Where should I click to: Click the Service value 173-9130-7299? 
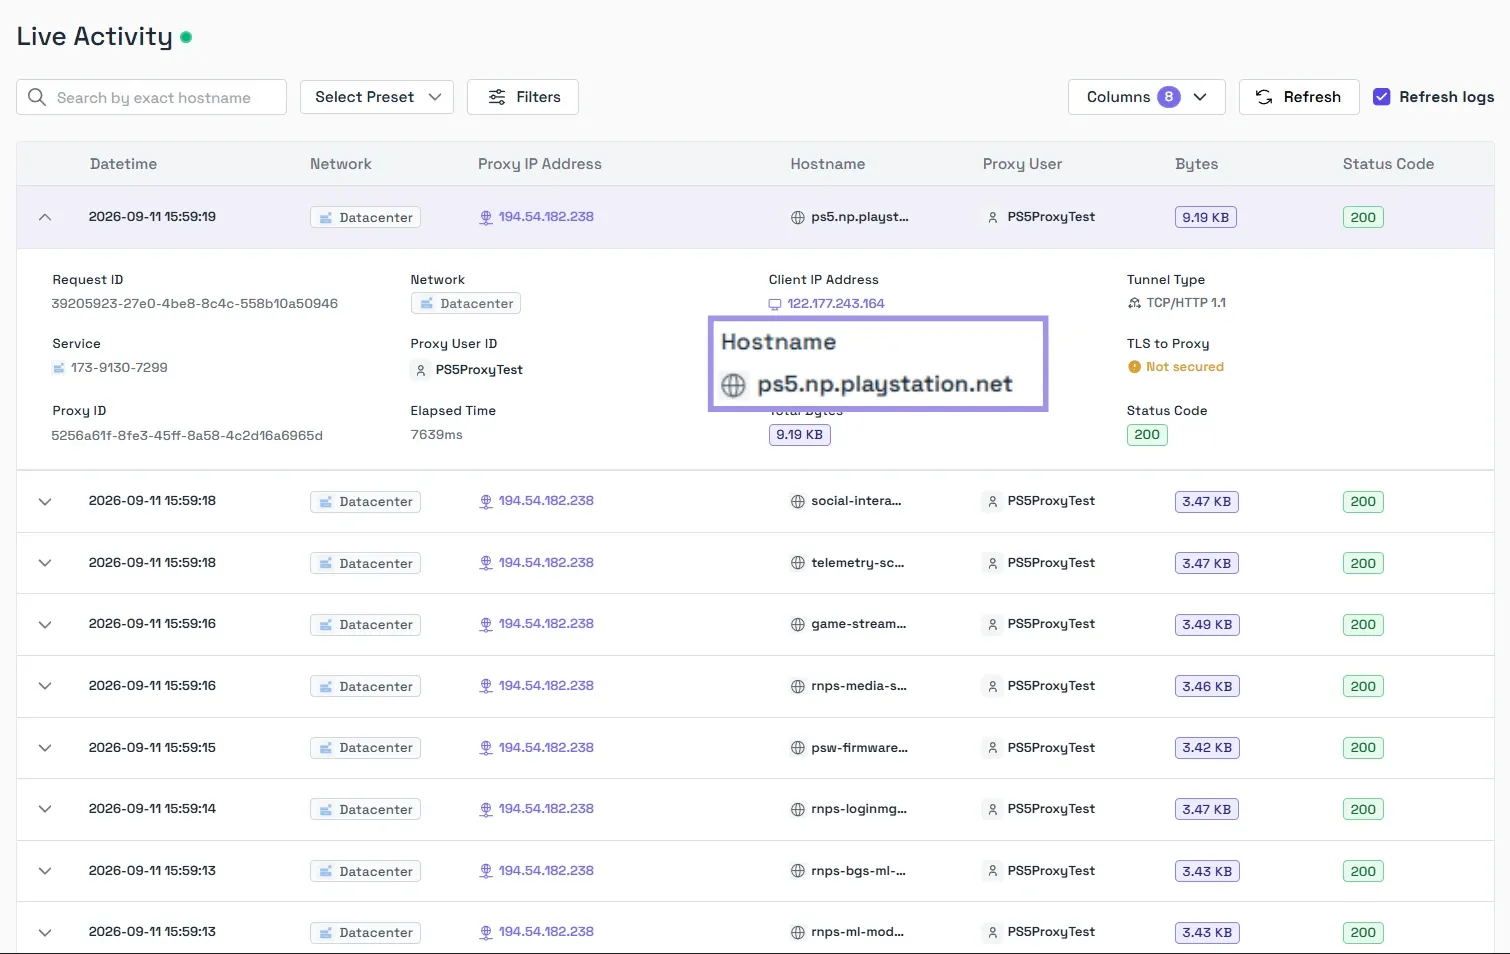pos(119,368)
